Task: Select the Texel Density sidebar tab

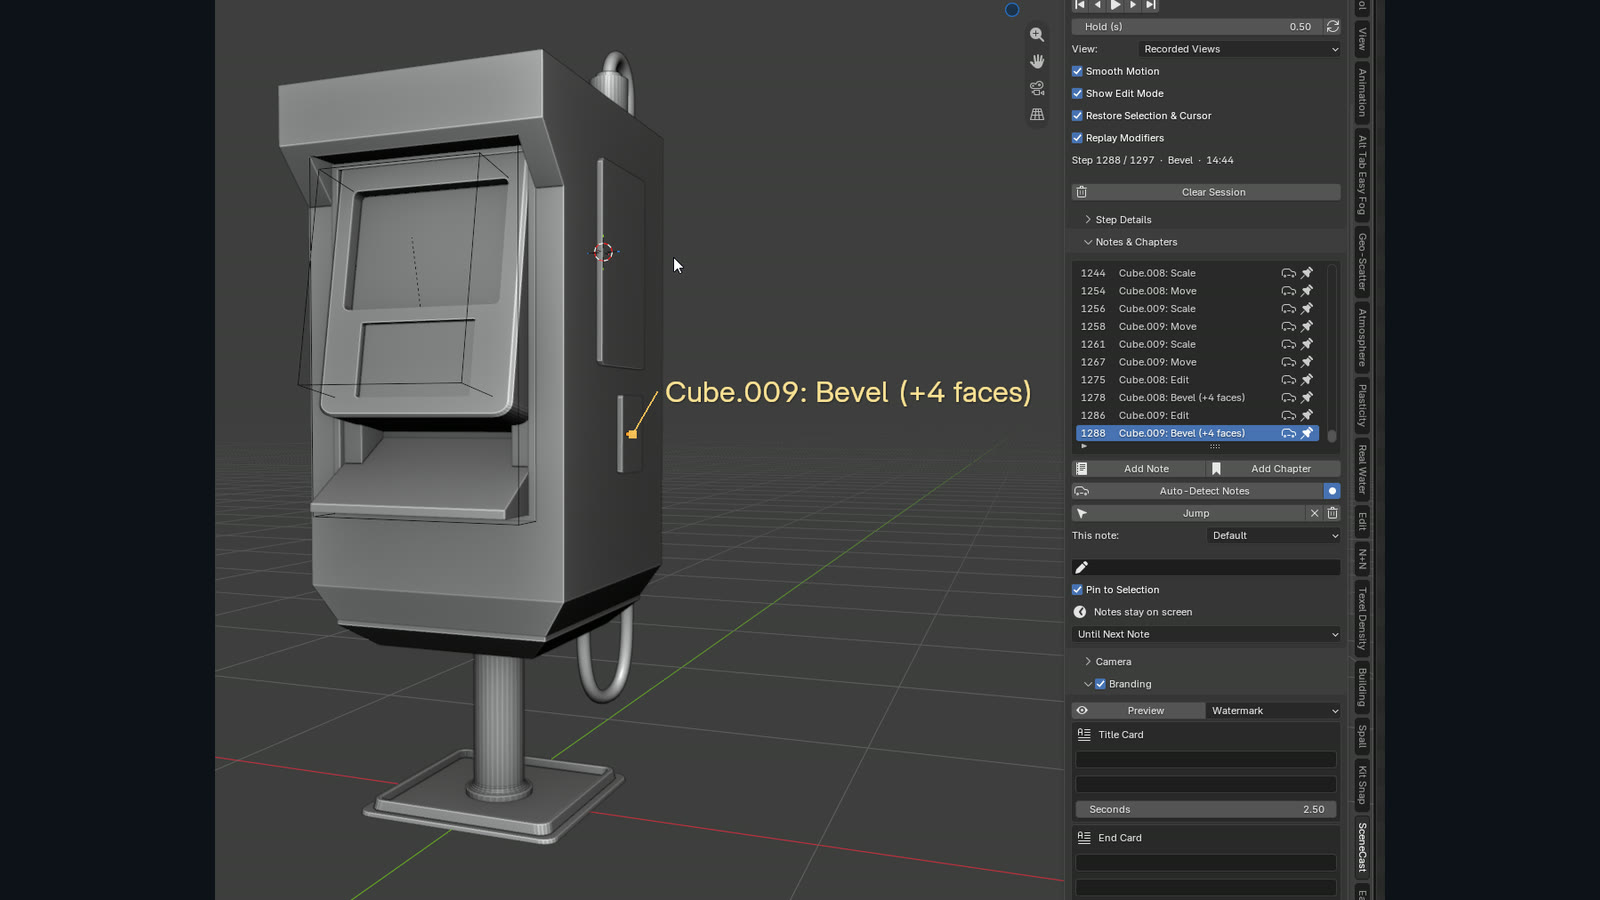Action: [1362, 619]
